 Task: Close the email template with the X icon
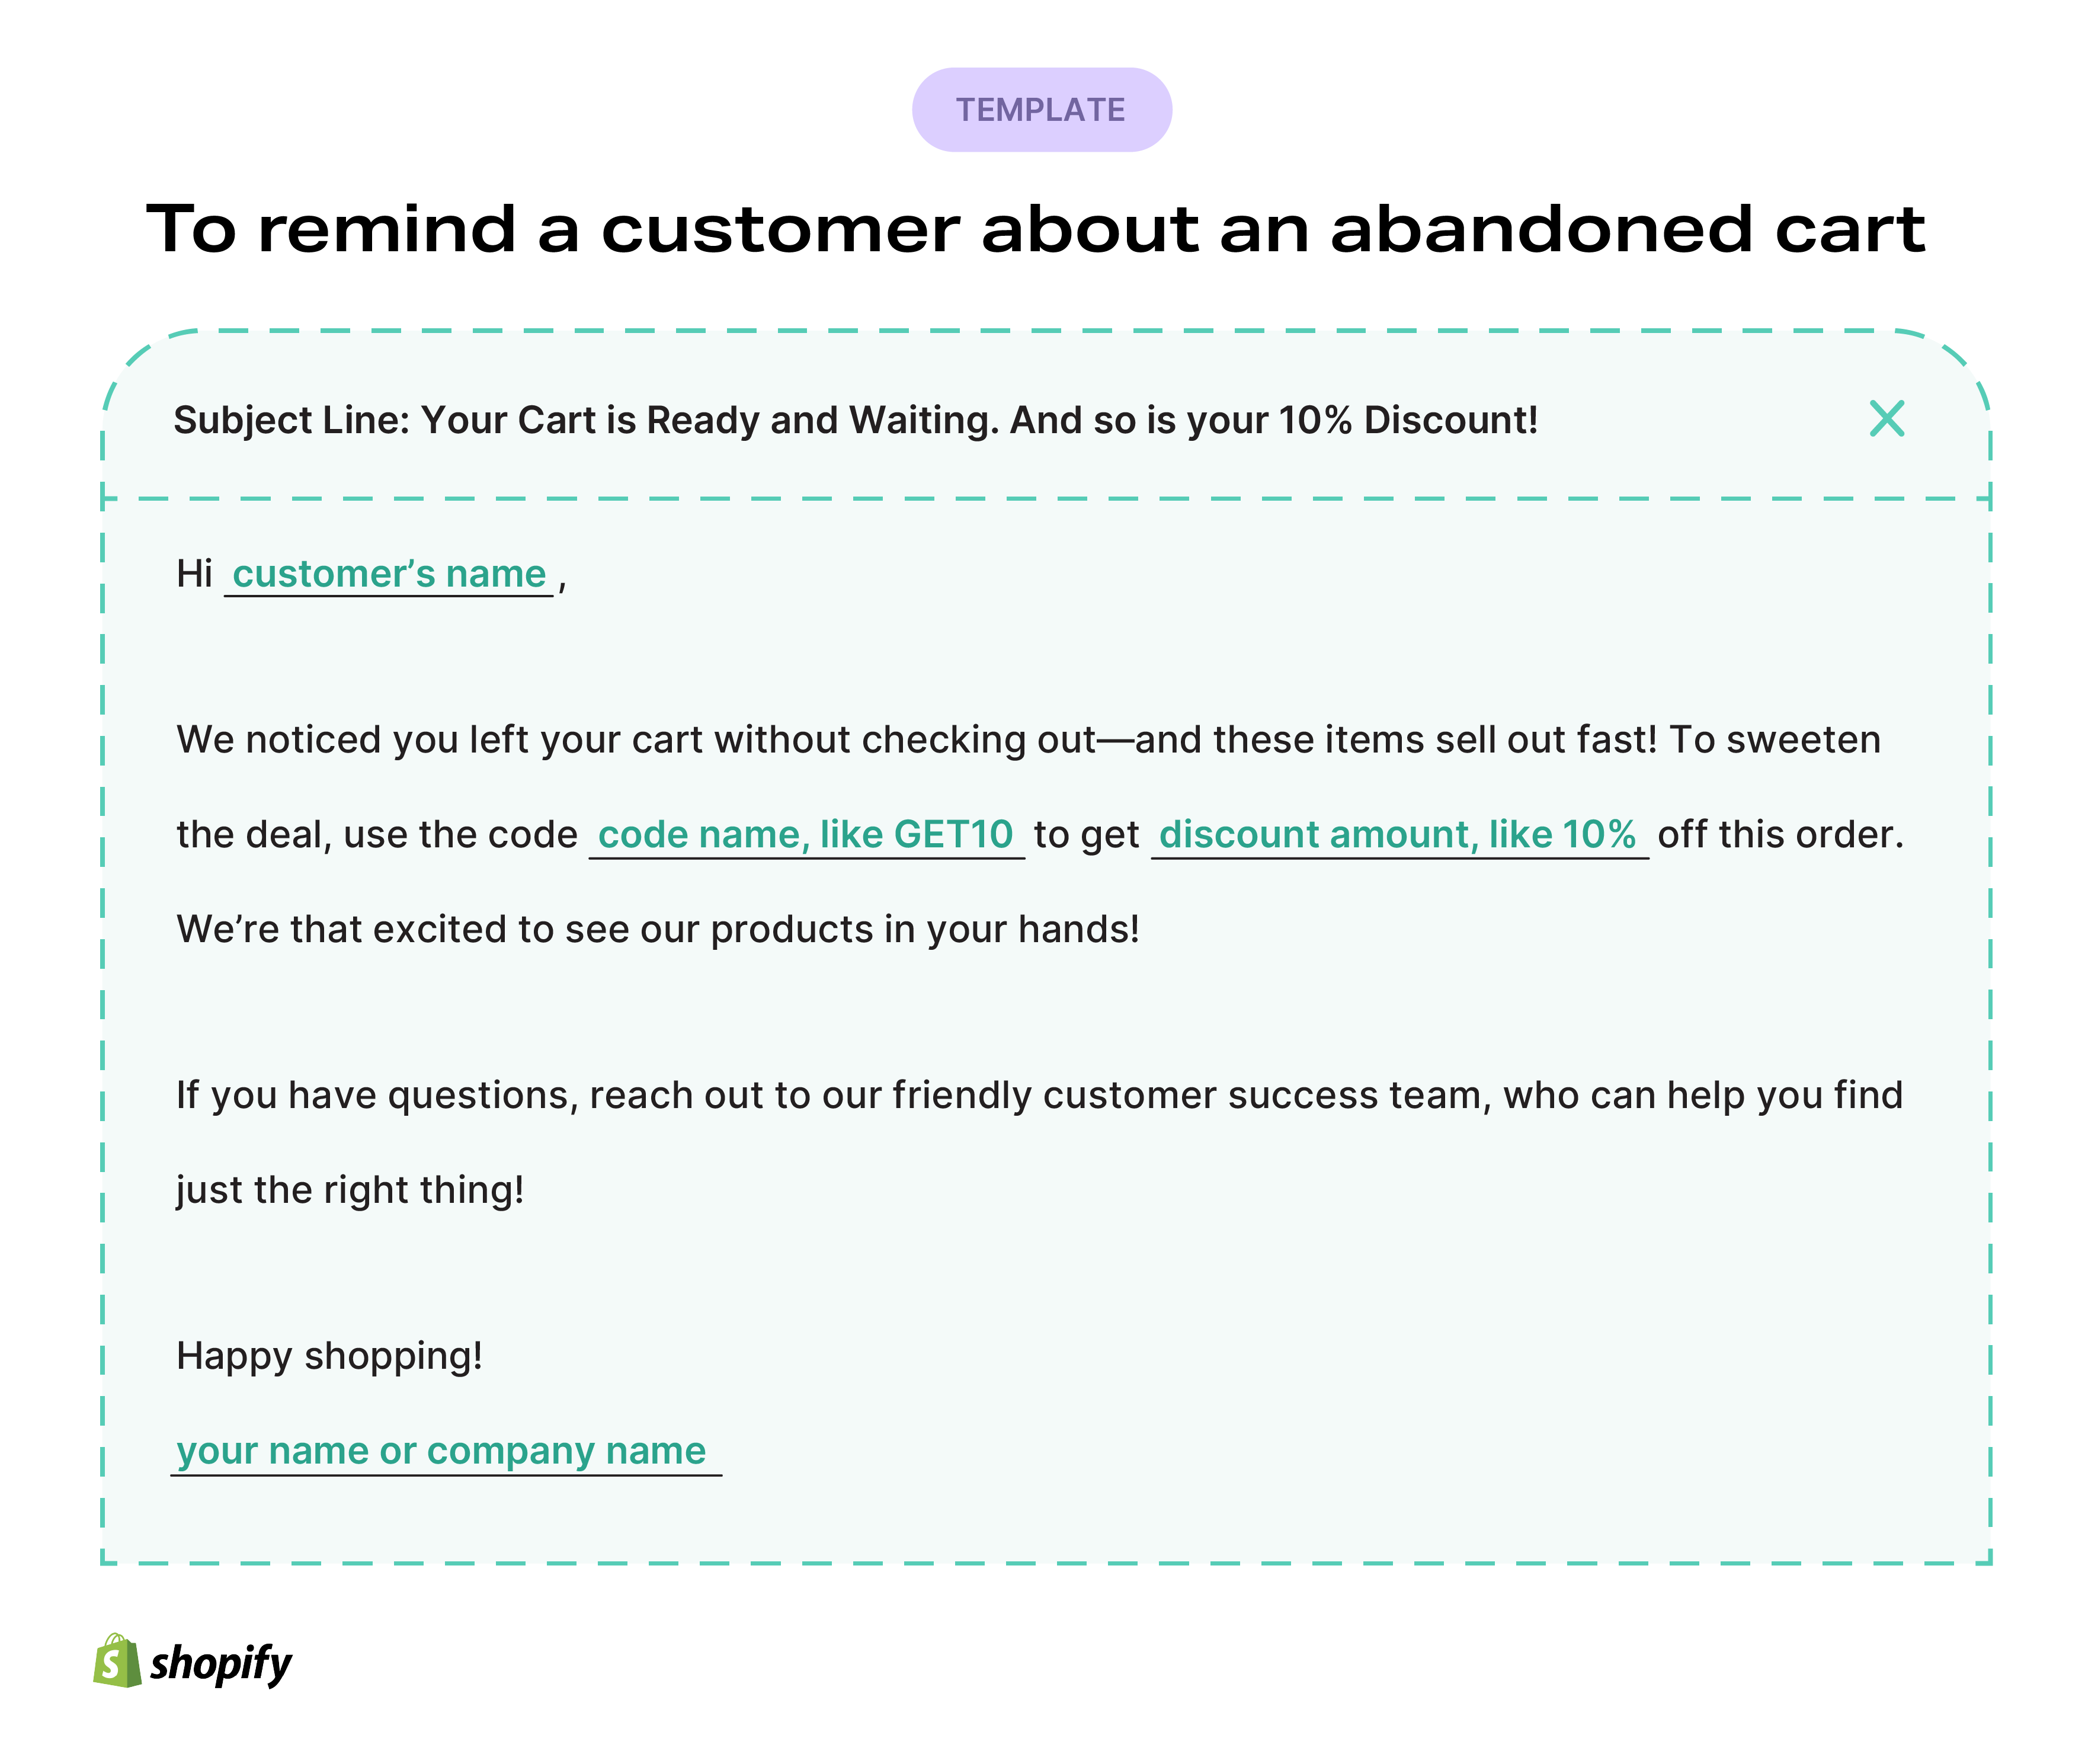[x=1886, y=419]
